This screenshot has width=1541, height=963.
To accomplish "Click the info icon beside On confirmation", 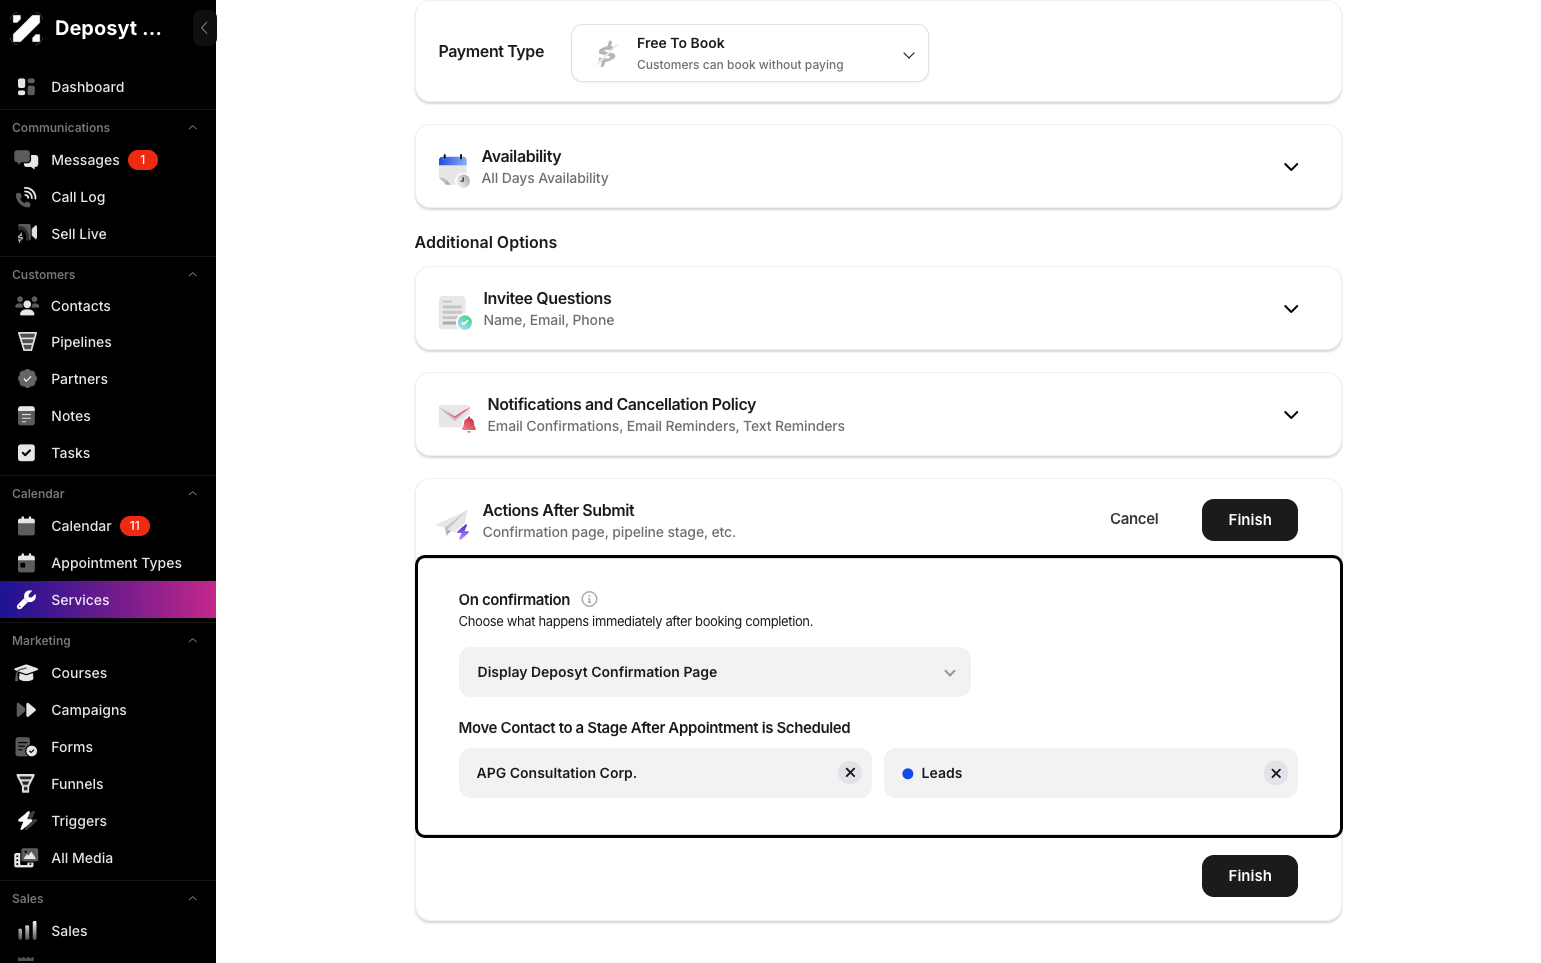I will 590,599.
